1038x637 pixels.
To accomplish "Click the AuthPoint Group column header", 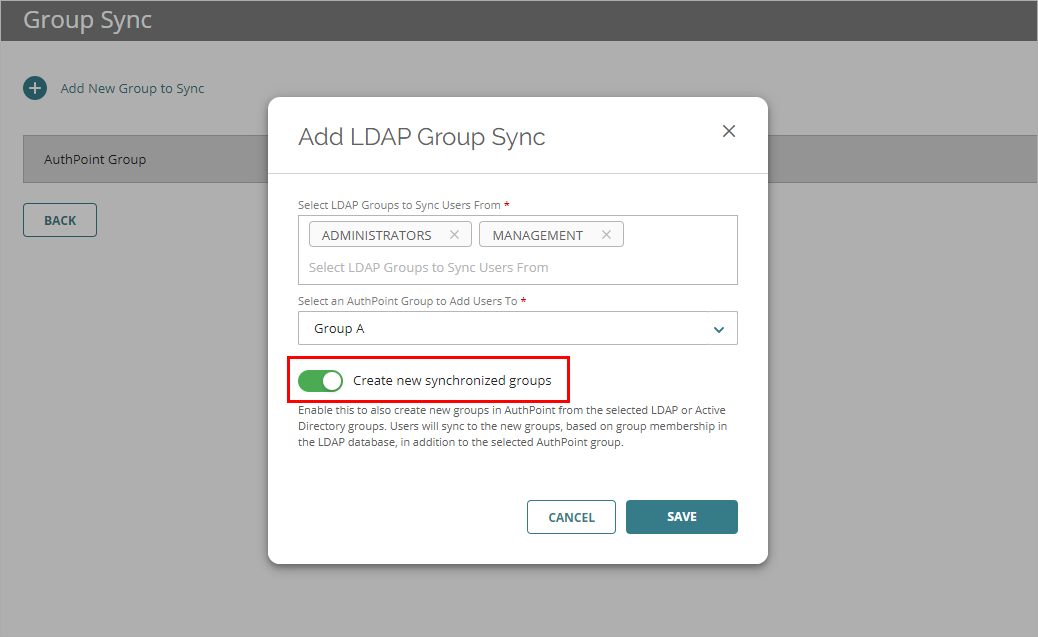I will coord(96,159).
